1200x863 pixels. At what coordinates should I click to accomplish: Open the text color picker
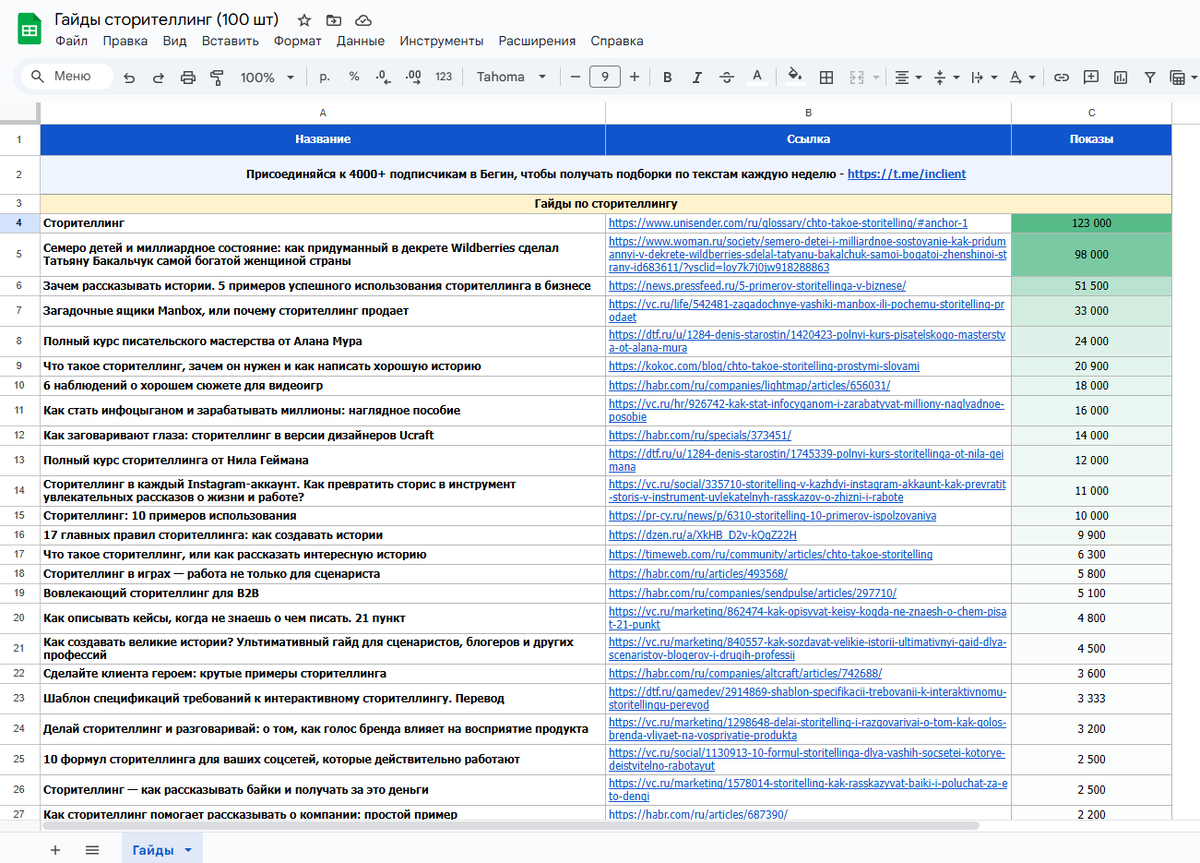pyautogui.click(x=757, y=77)
